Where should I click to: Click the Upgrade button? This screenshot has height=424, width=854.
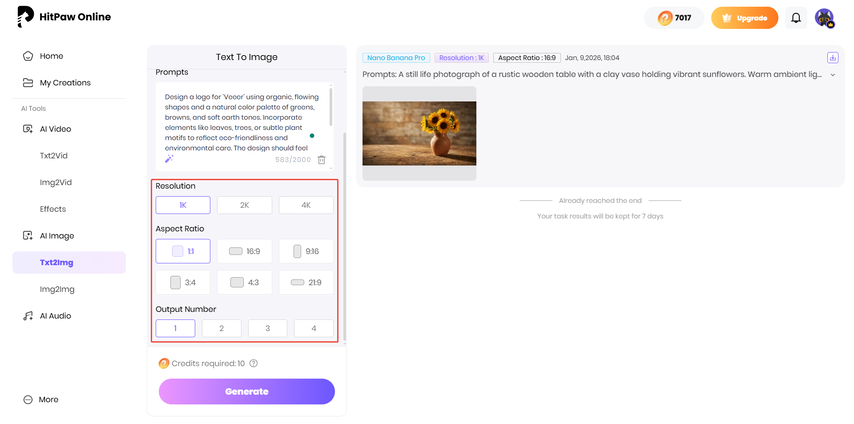(x=744, y=18)
